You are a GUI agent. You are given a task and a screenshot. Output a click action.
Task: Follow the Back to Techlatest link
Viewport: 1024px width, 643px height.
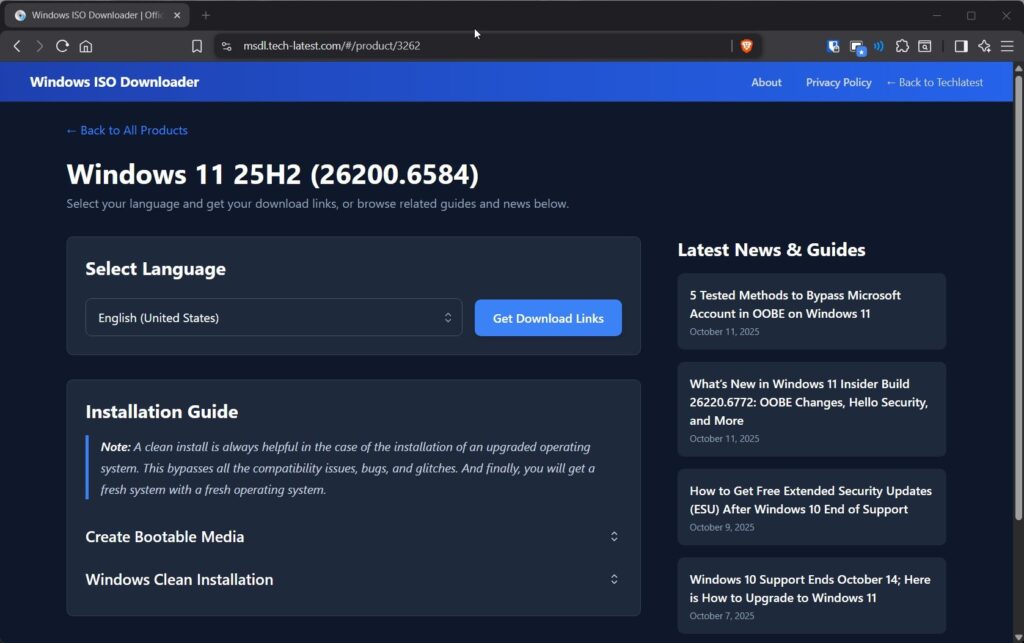(x=935, y=82)
